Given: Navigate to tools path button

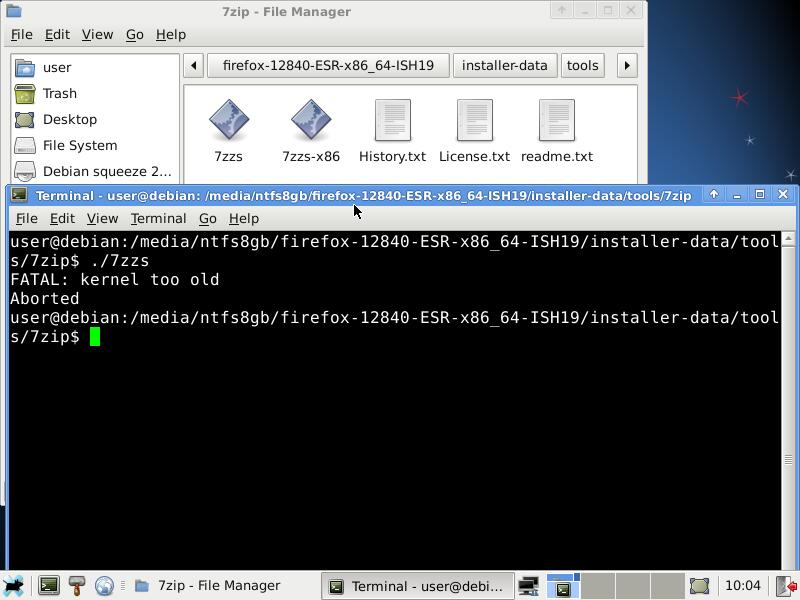Looking at the screenshot, I should tap(582, 66).
